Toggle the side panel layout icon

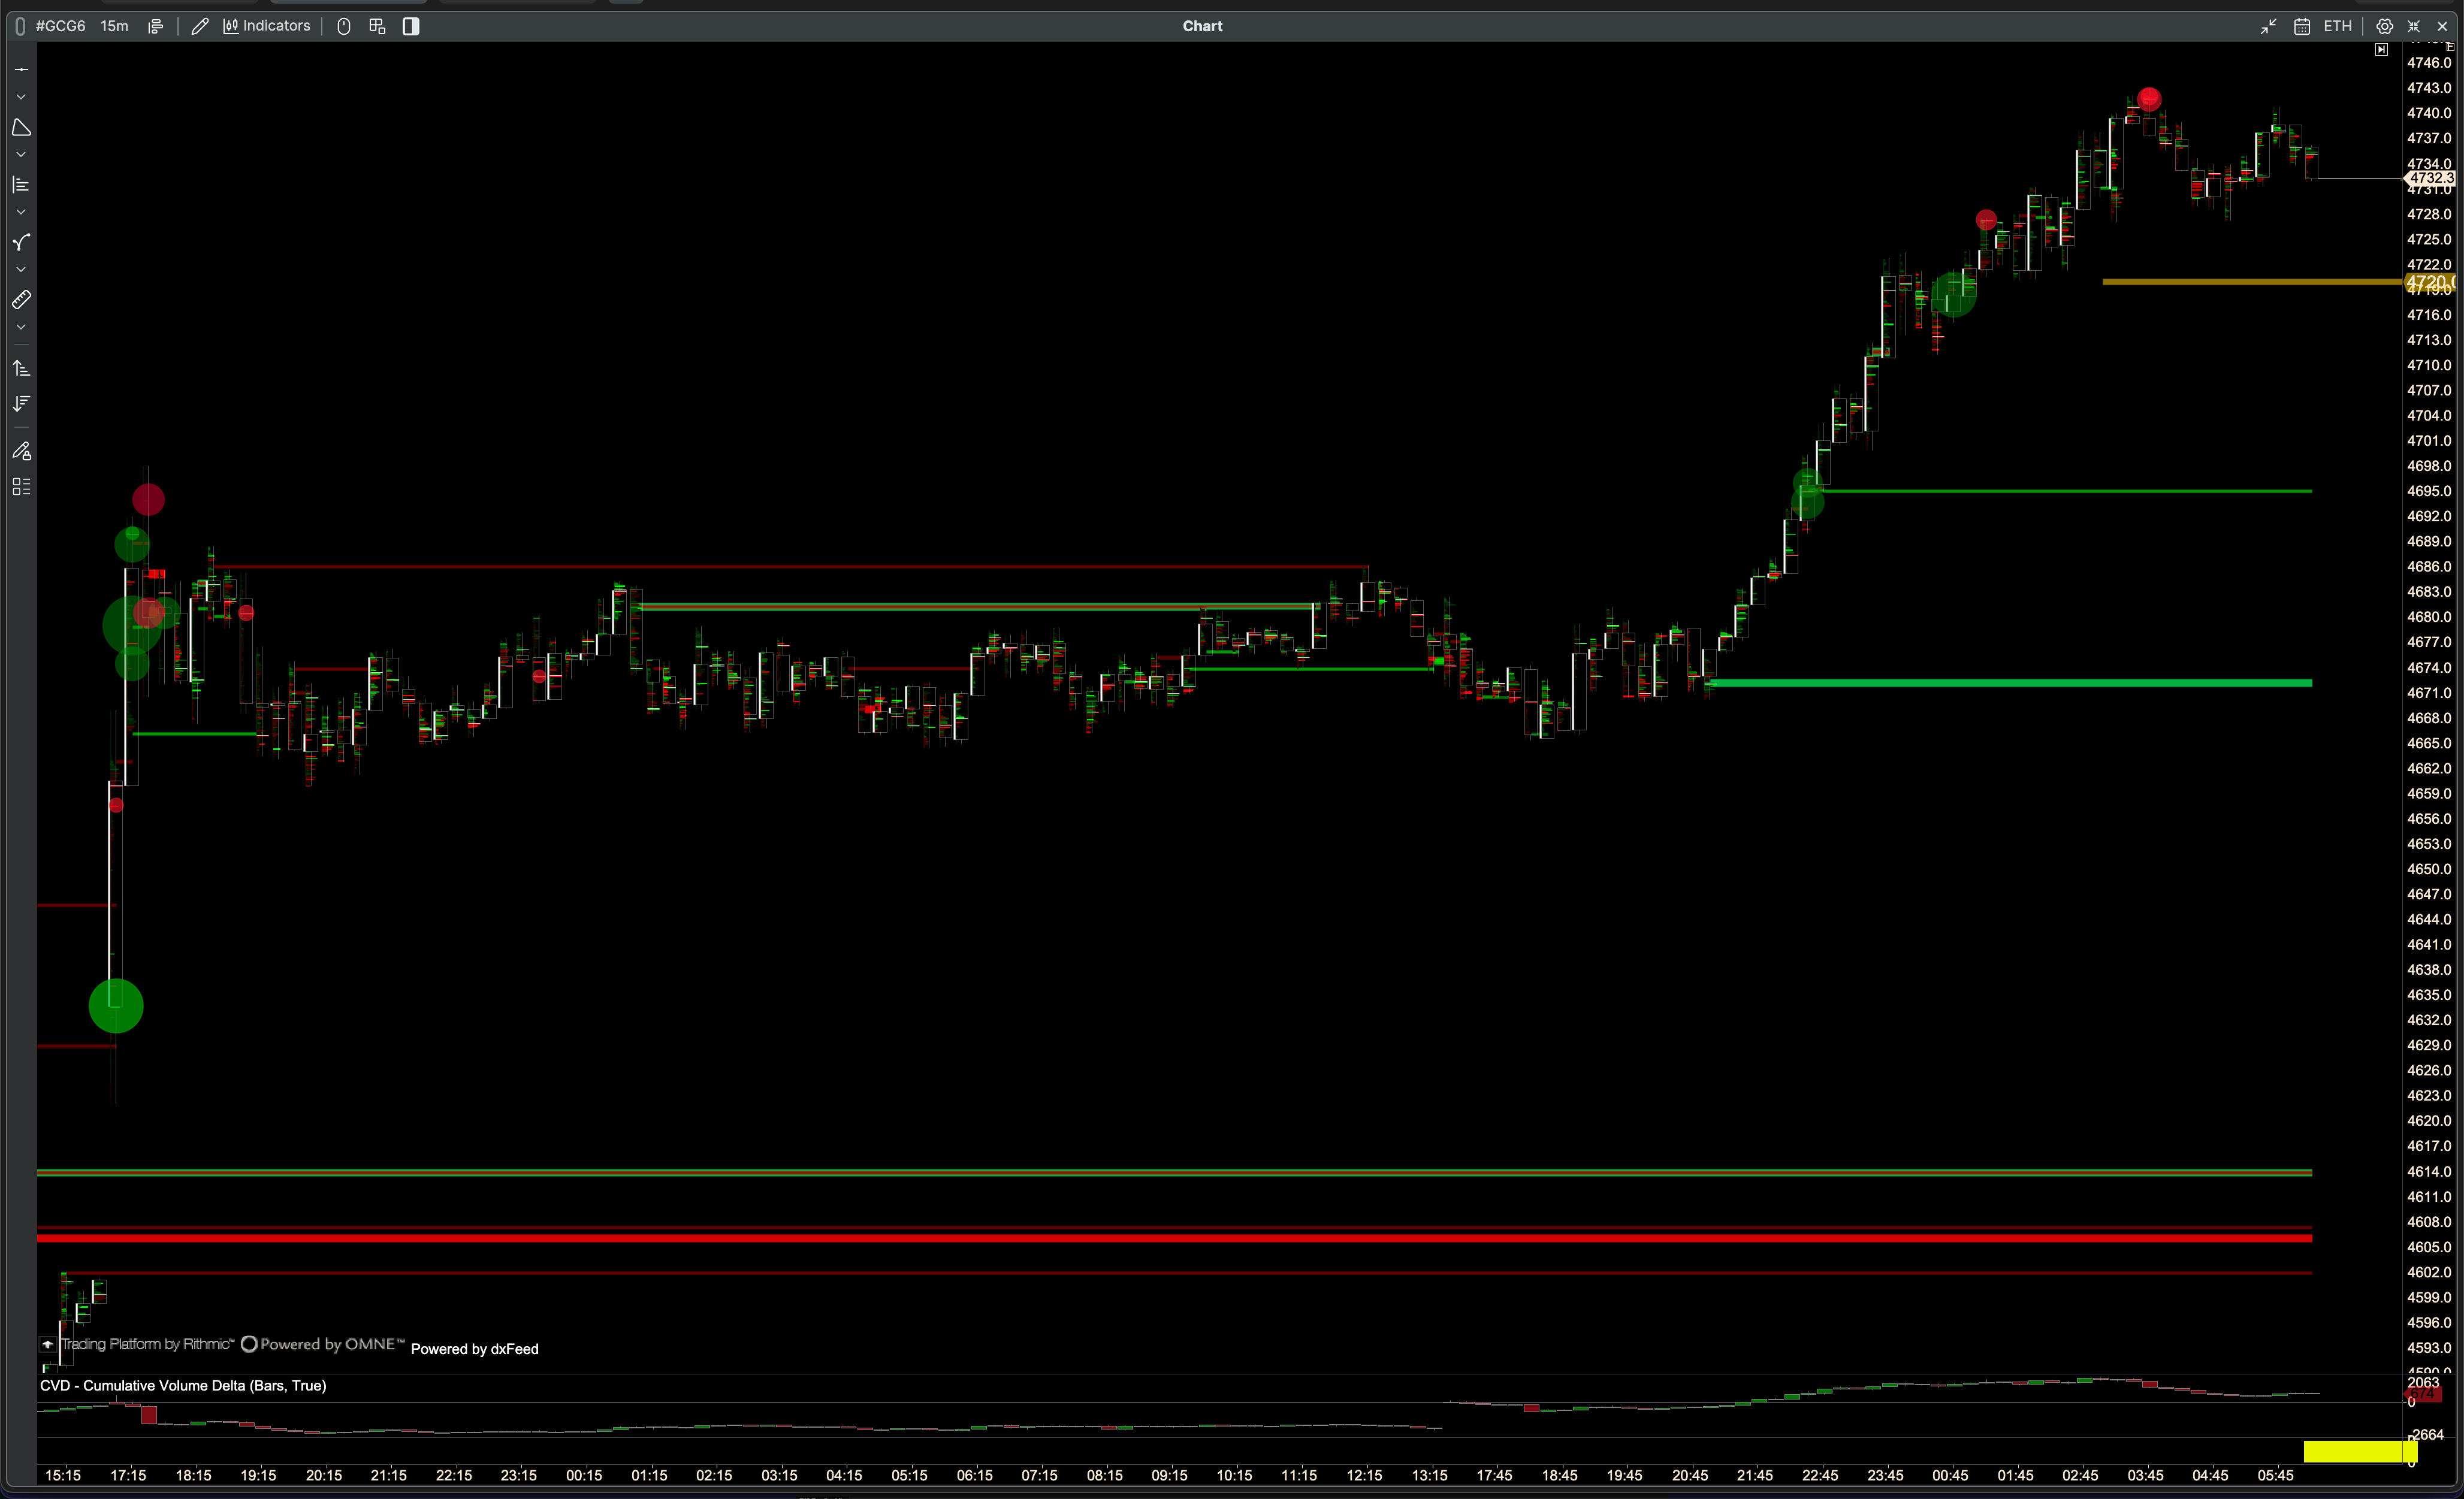point(411,26)
